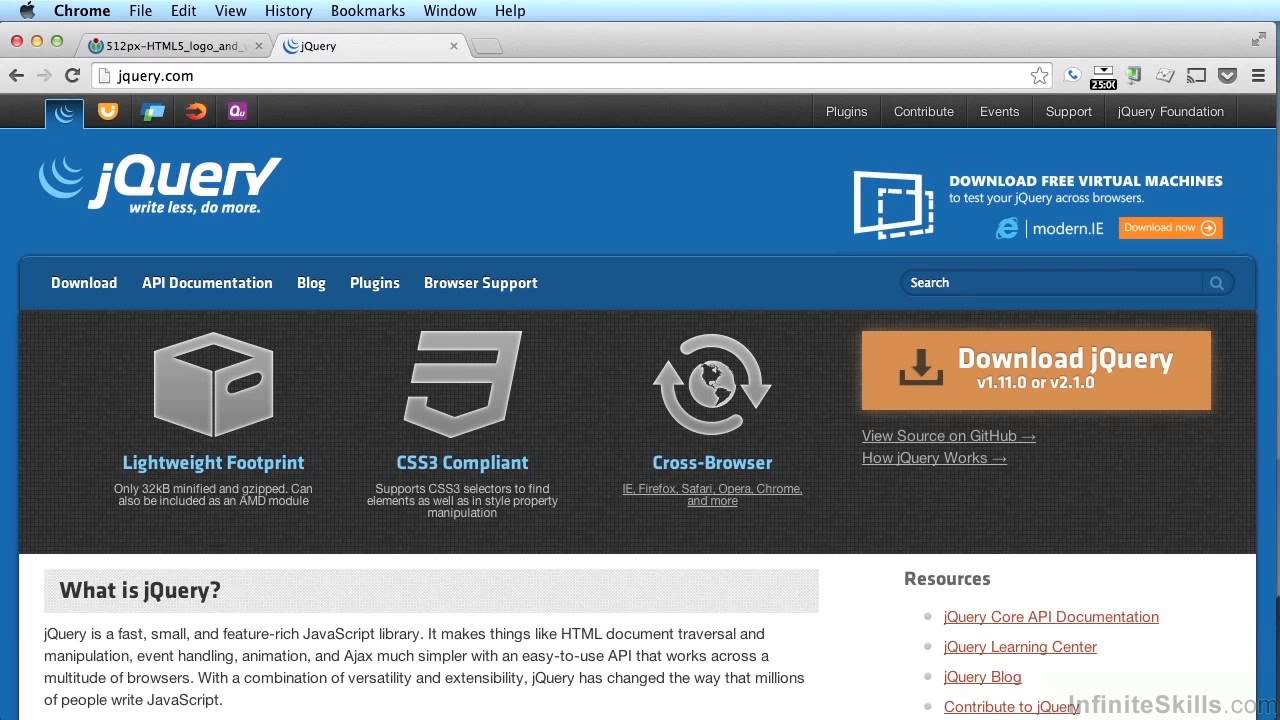Bookmark page with star icon
Screen dimensions: 1280x720
pos(1040,76)
